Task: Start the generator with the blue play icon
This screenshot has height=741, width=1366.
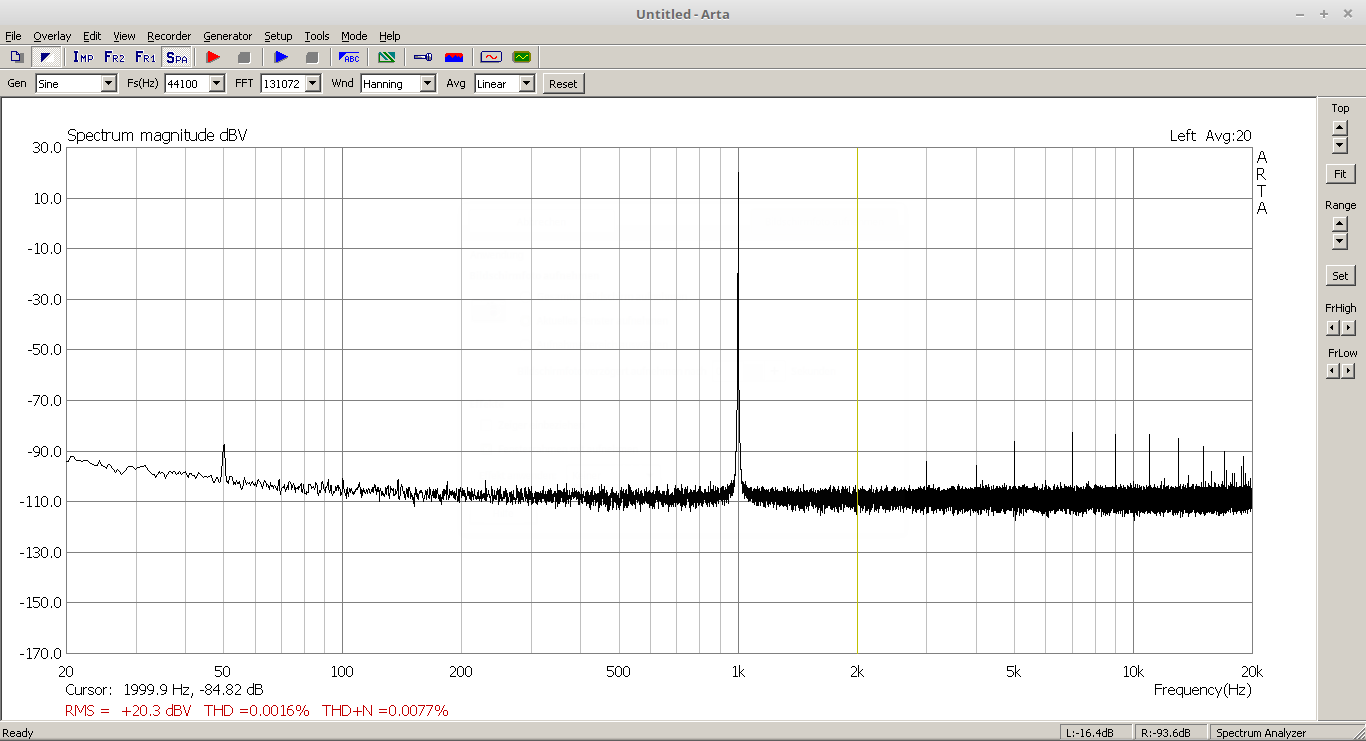Action: 281,57
